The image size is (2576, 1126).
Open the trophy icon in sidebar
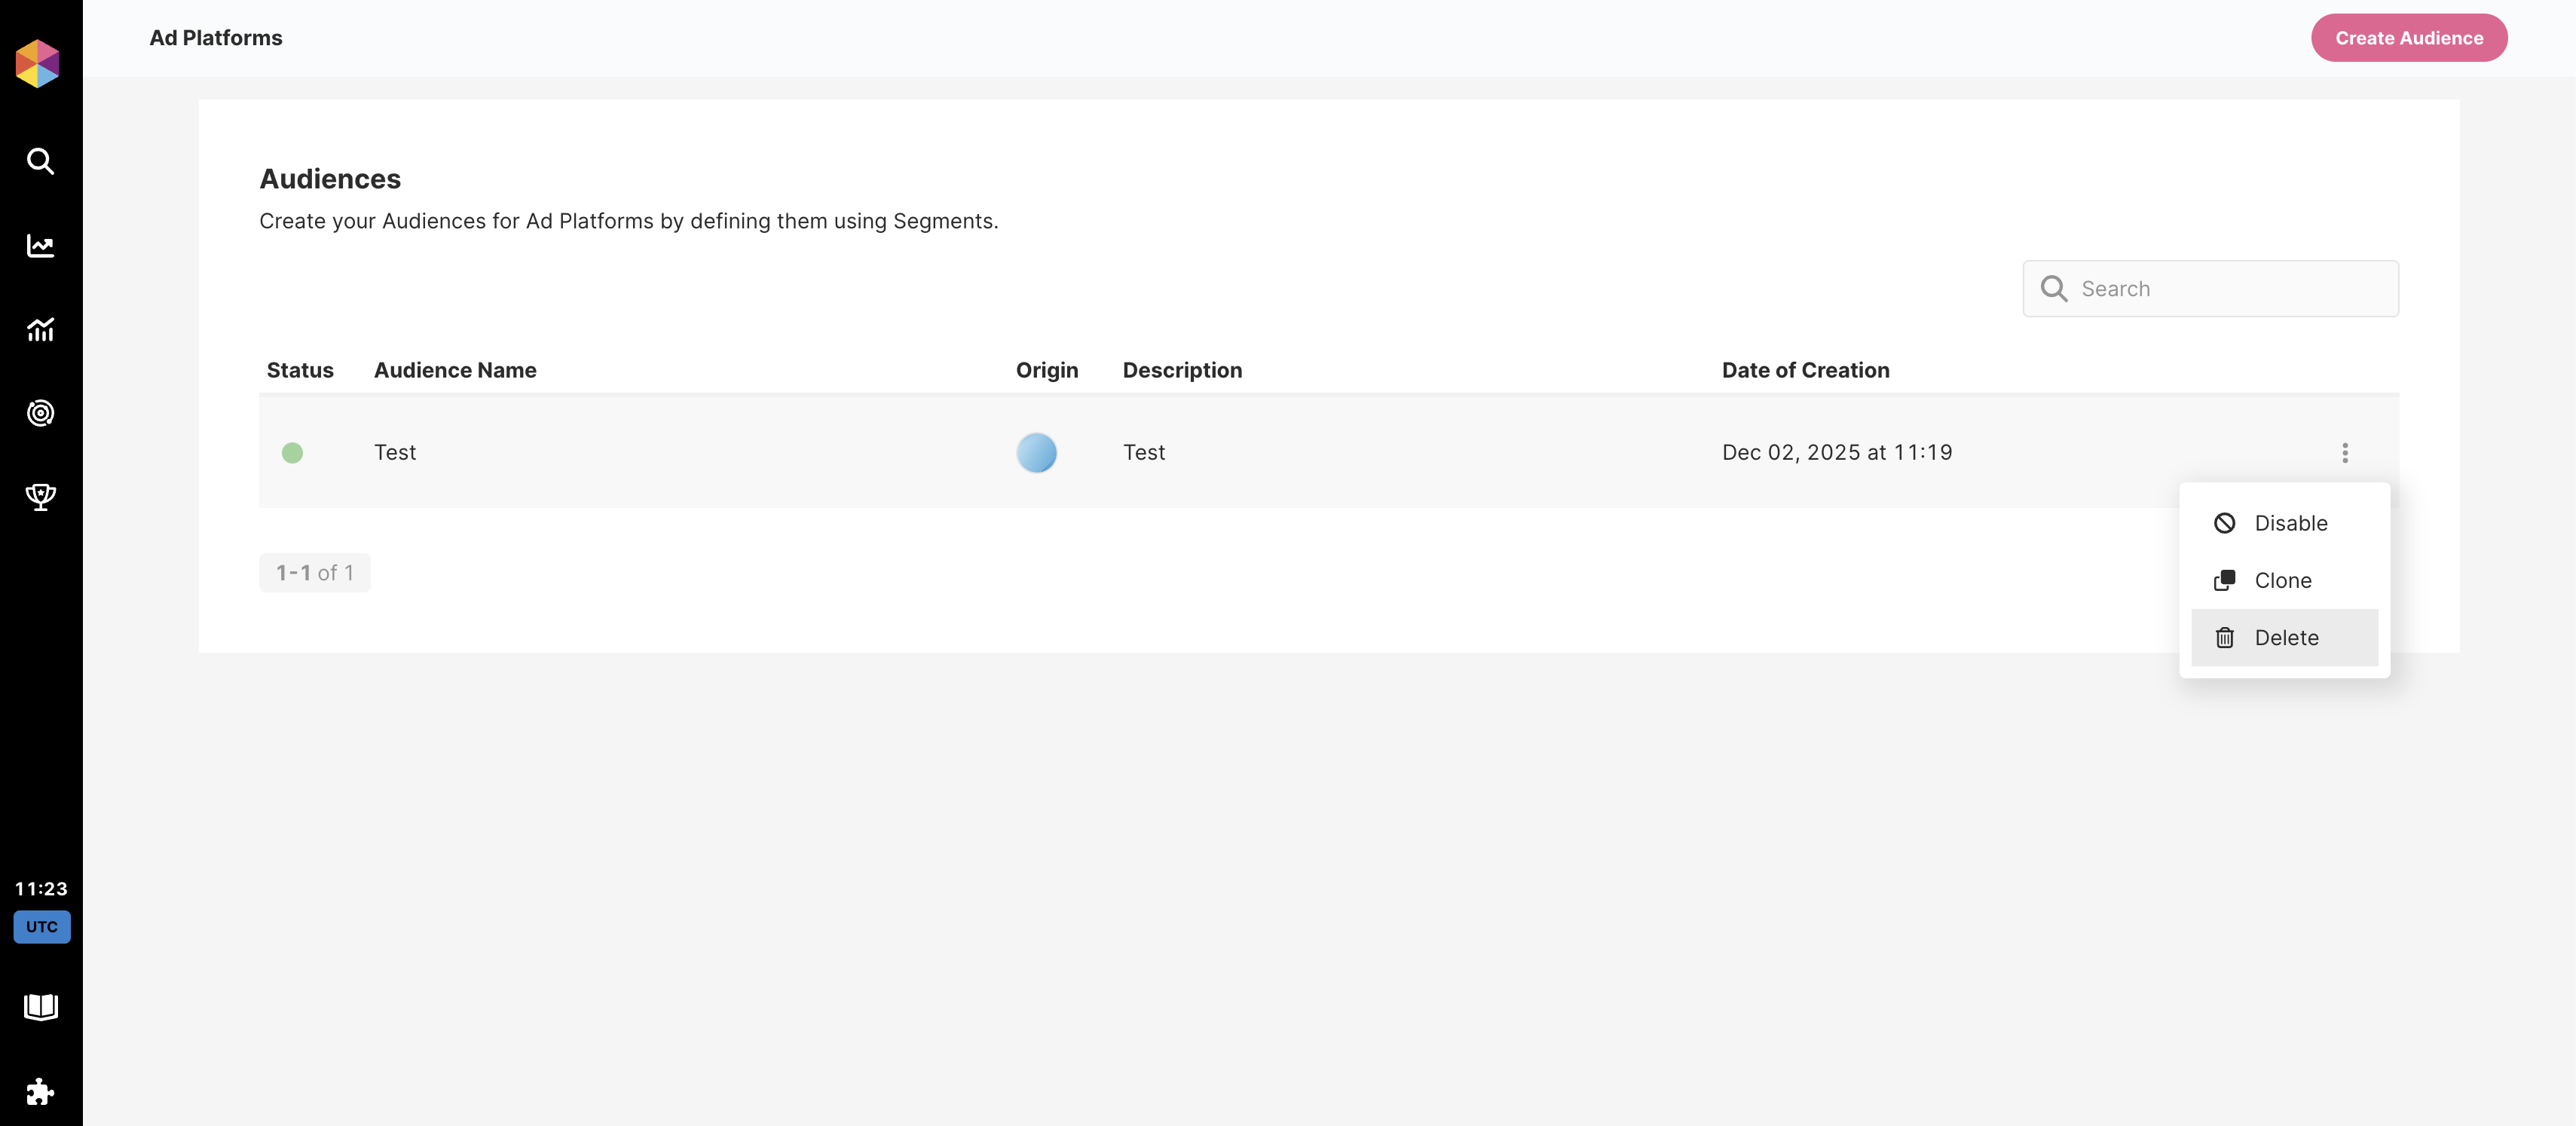(x=40, y=496)
